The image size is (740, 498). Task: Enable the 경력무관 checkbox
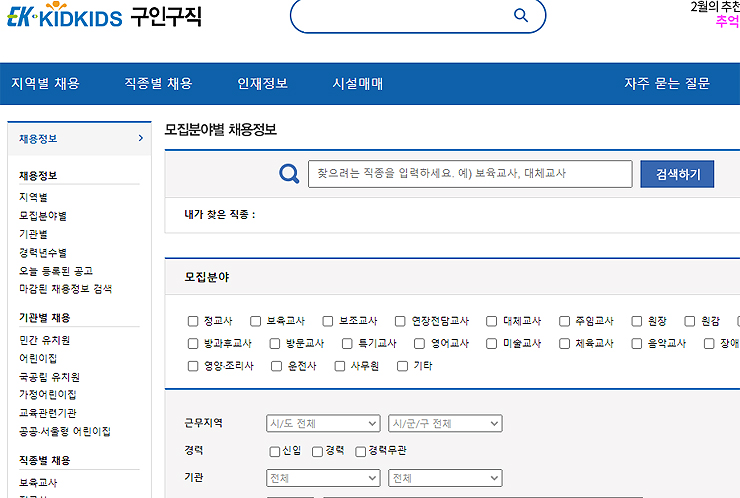tap(361, 452)
